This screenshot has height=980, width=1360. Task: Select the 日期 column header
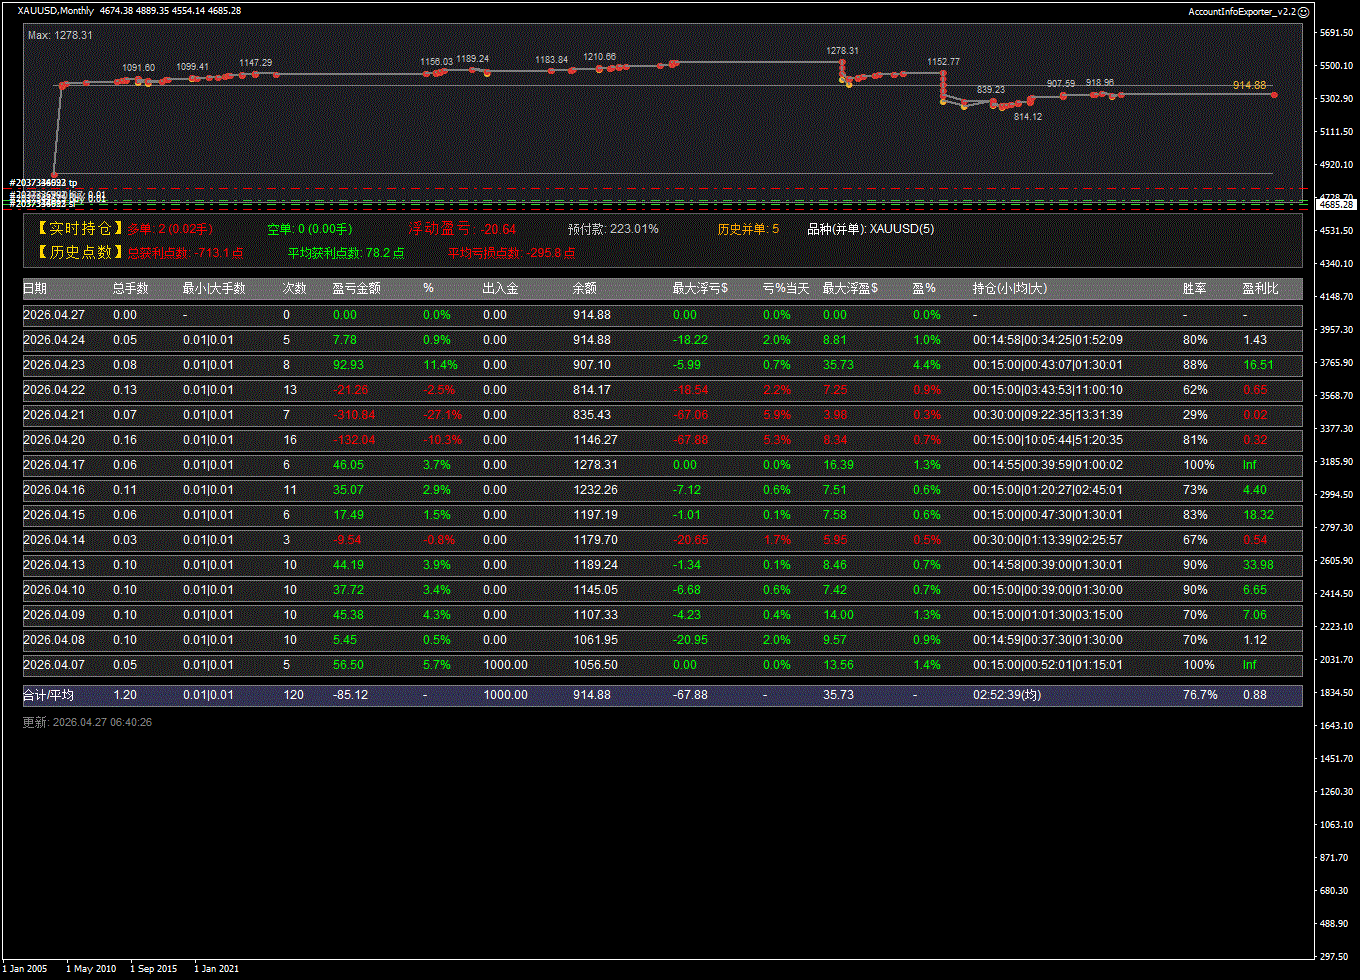point(35,289)
